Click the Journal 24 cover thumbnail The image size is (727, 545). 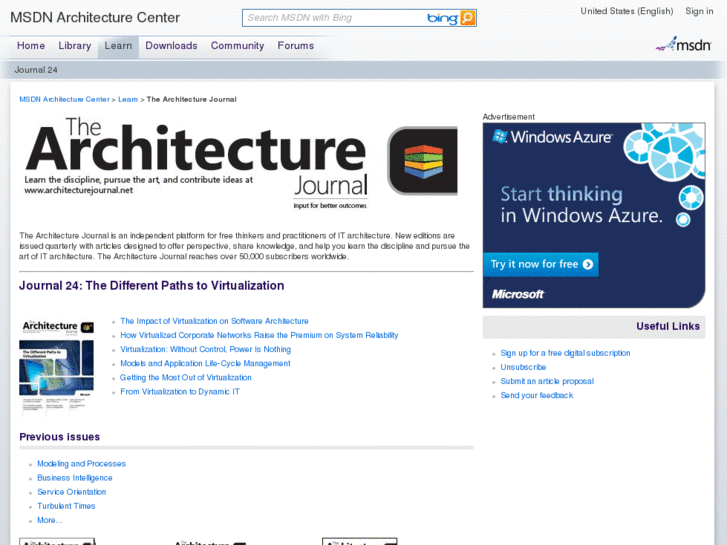[x=57, y=366]
